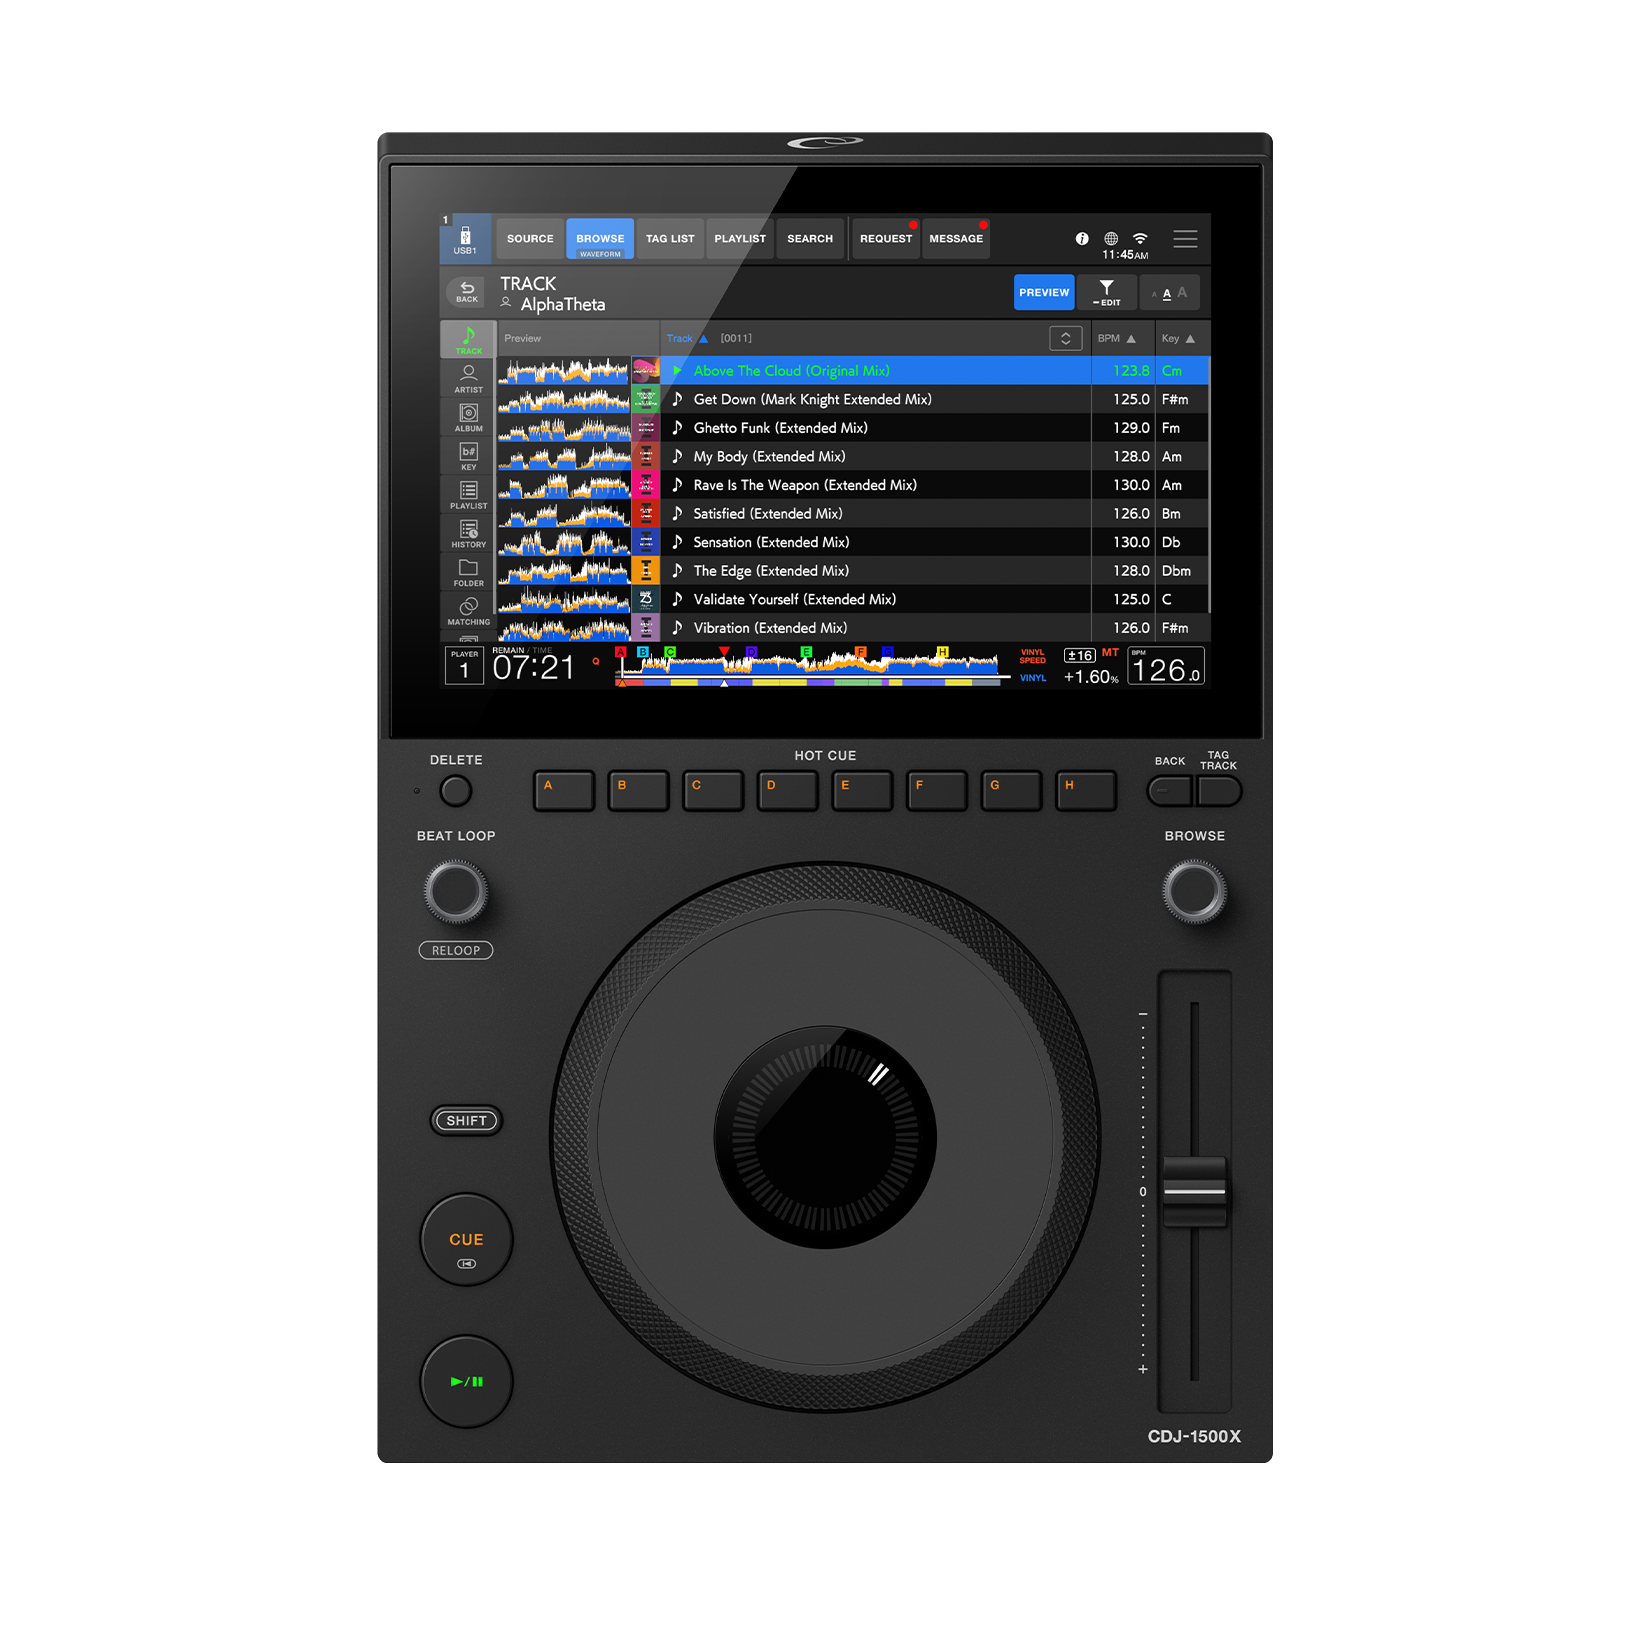The width and height of the screenshot is (1650, 1650).
Task: Open the REQUEST tab
Action: [886, 239]
